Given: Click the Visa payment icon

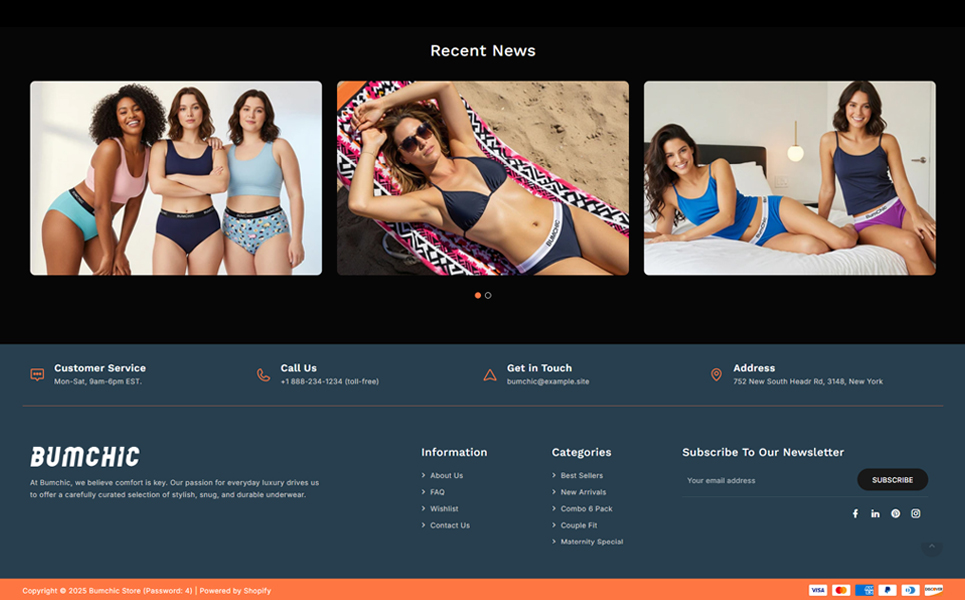Looking at the screenshot, I should click(x=817, y=590).
